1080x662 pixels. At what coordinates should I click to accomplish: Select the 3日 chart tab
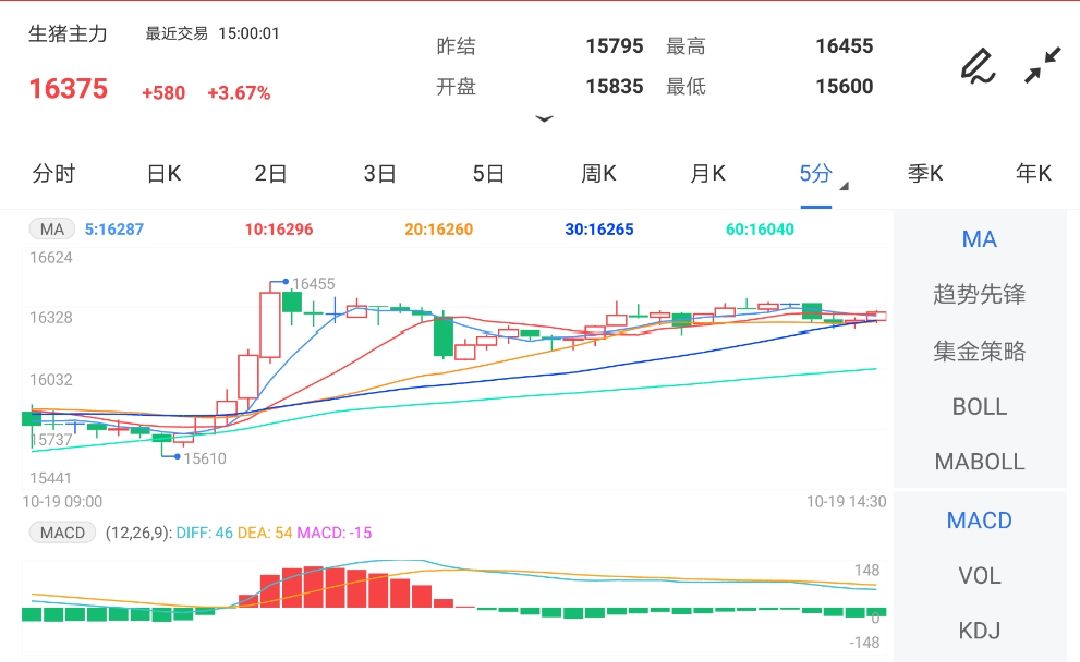click(380, 174)
